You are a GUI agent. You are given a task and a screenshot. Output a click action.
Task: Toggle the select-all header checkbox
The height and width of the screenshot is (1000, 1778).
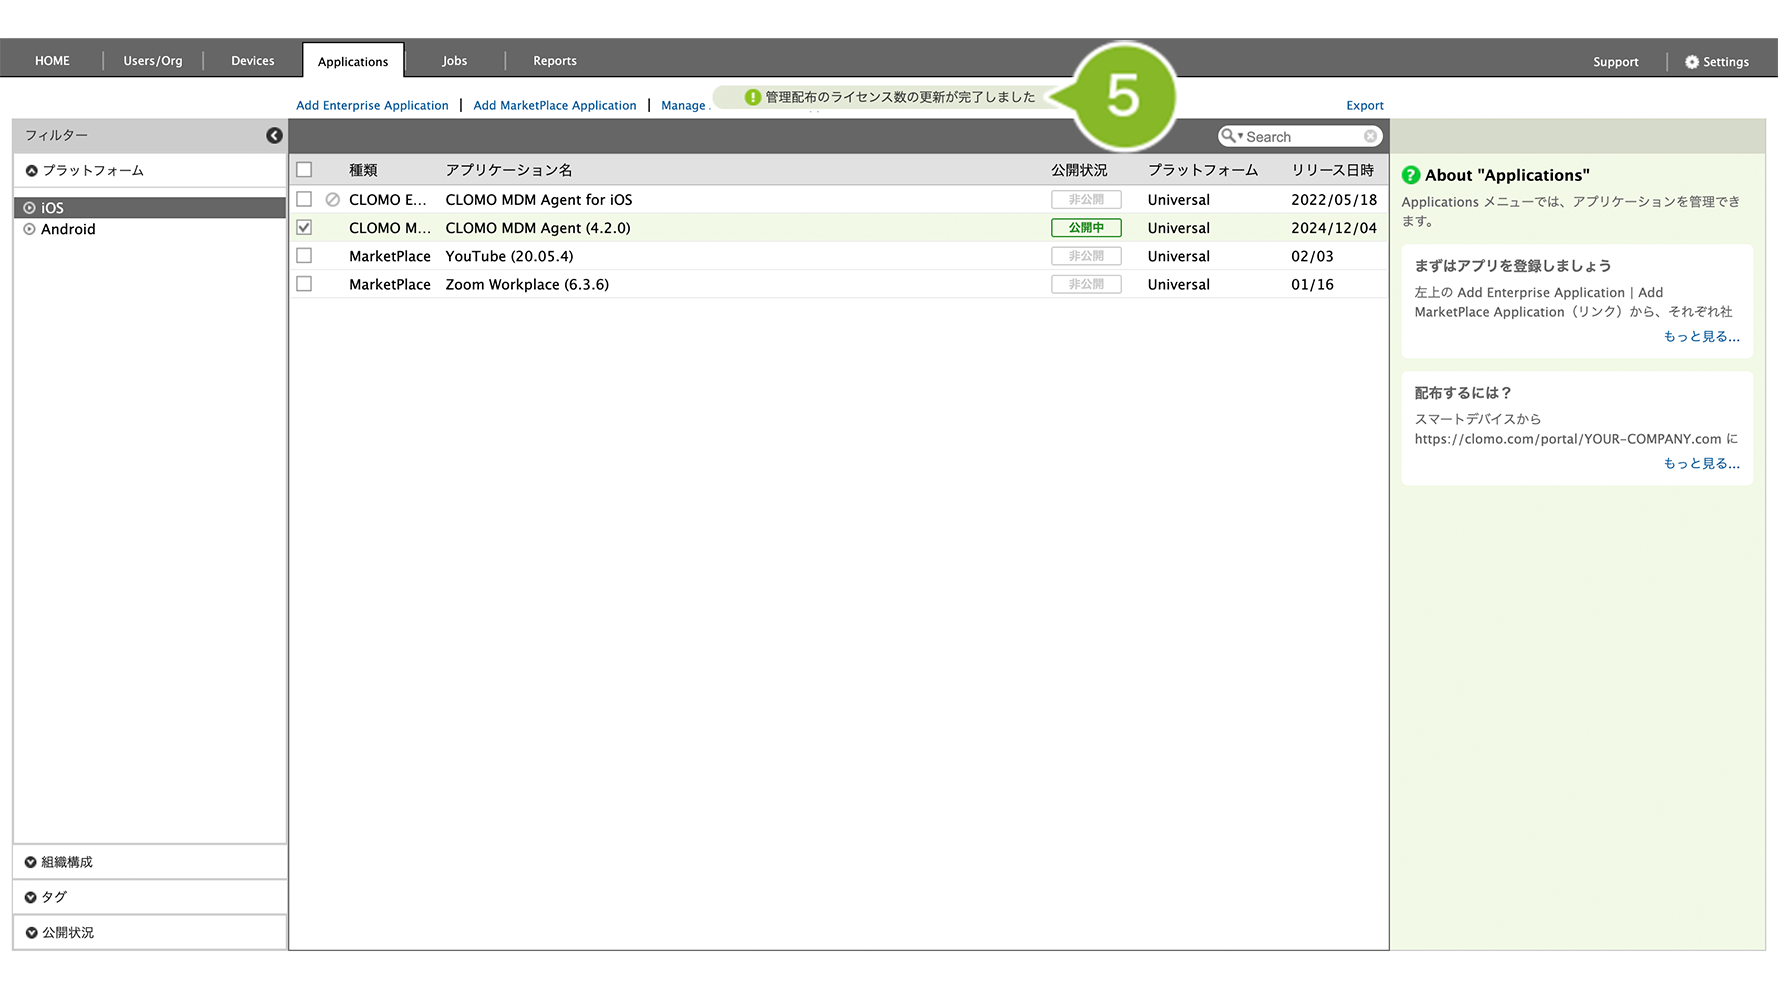304,170
